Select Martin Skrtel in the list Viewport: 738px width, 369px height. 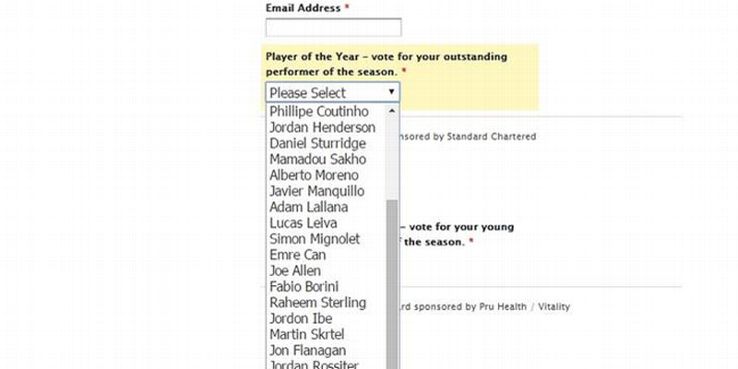(x=327, y=335)
